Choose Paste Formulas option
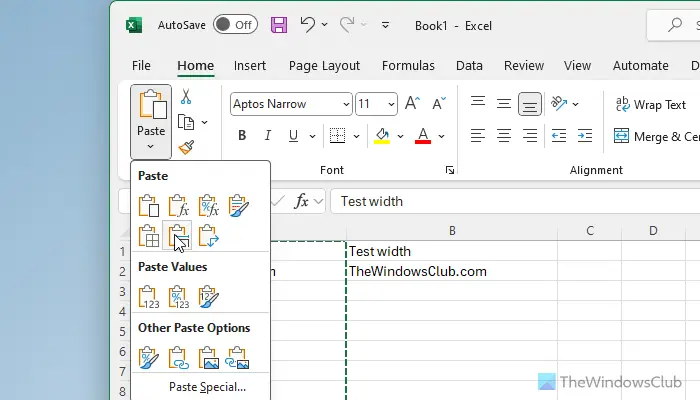The width and height of the screenshot is (700, 400). pyautogui.click(x=178, y=206)
